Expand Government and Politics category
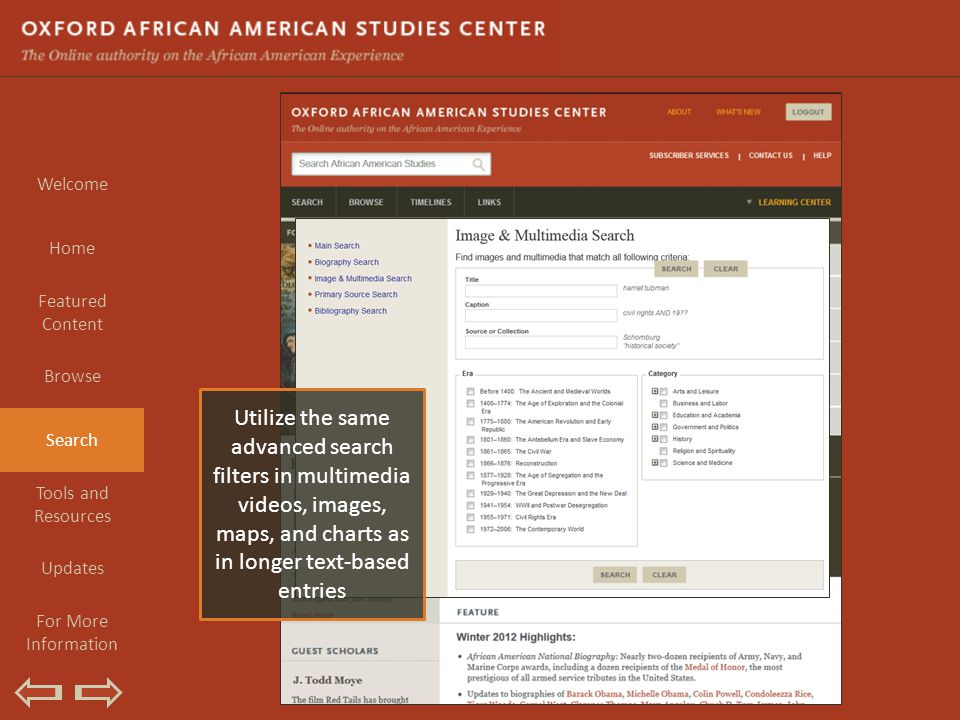The height and width of the screenshot is (720, 960). pos(654,427)
